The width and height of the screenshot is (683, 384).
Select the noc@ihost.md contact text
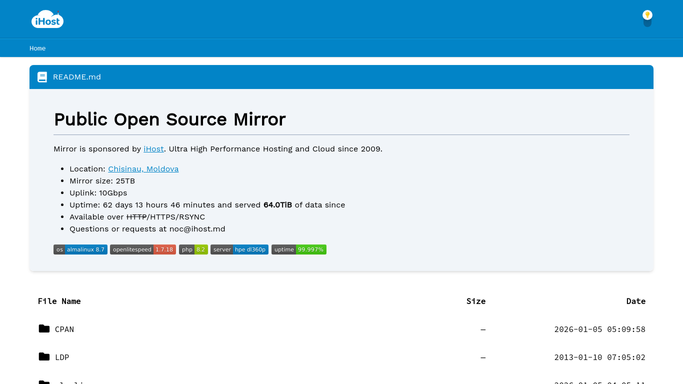(x=197, y=229)
